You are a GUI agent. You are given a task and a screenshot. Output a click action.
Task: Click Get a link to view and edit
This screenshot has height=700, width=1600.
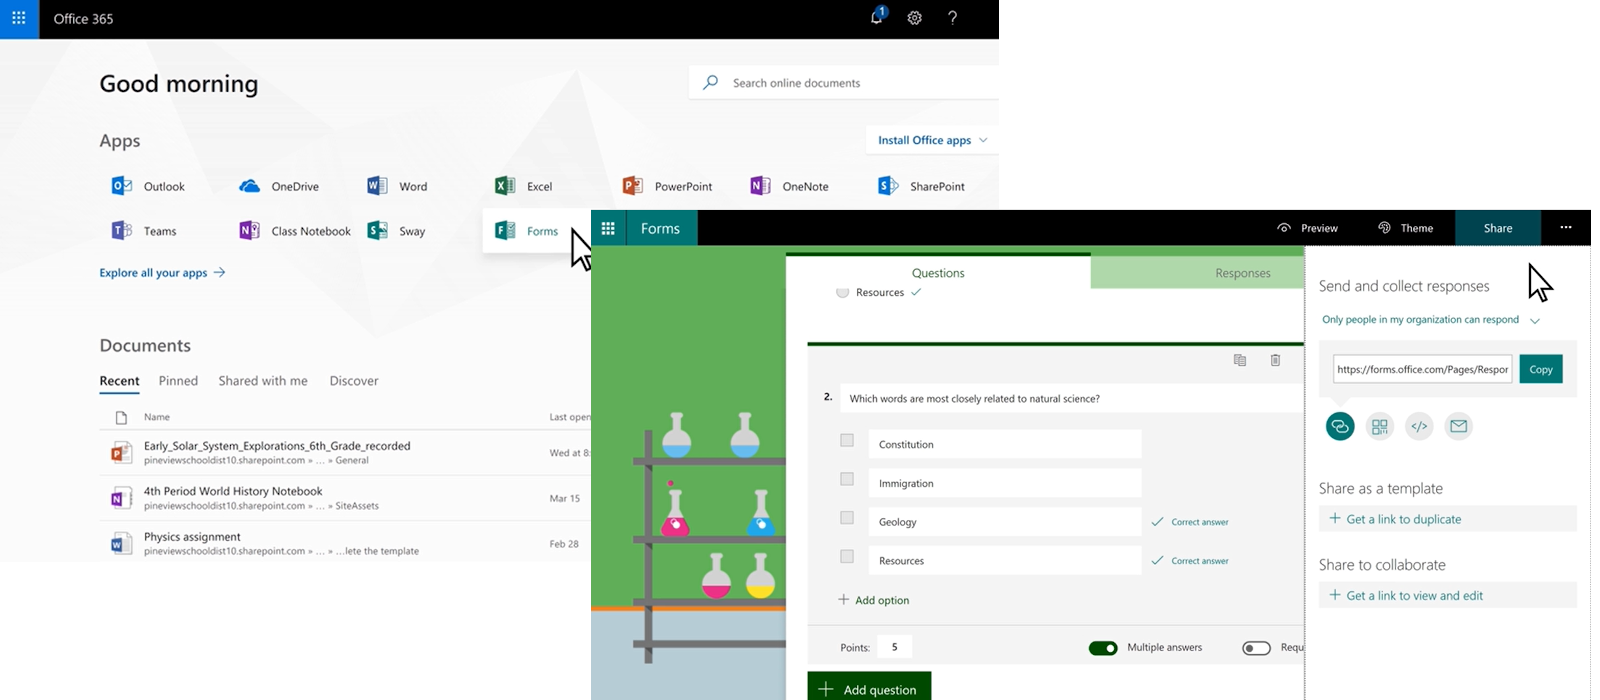pos(1448,595)
